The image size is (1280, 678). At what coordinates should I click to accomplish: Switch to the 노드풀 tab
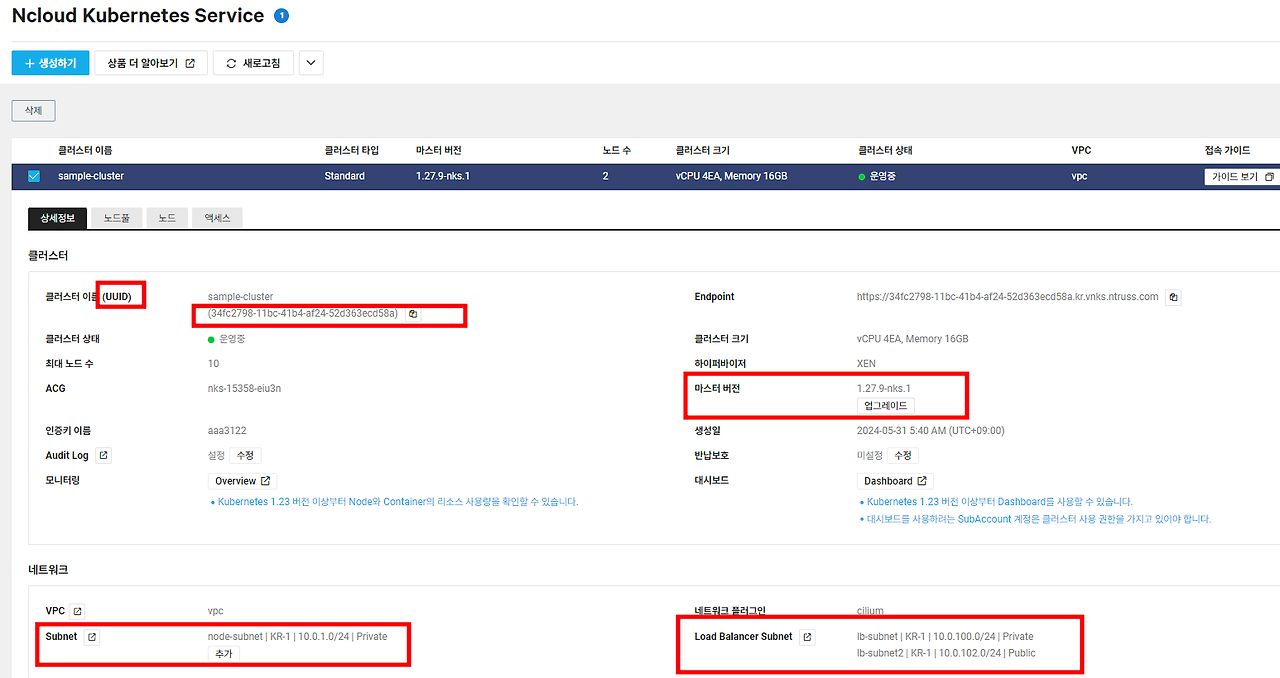[116, 217]
